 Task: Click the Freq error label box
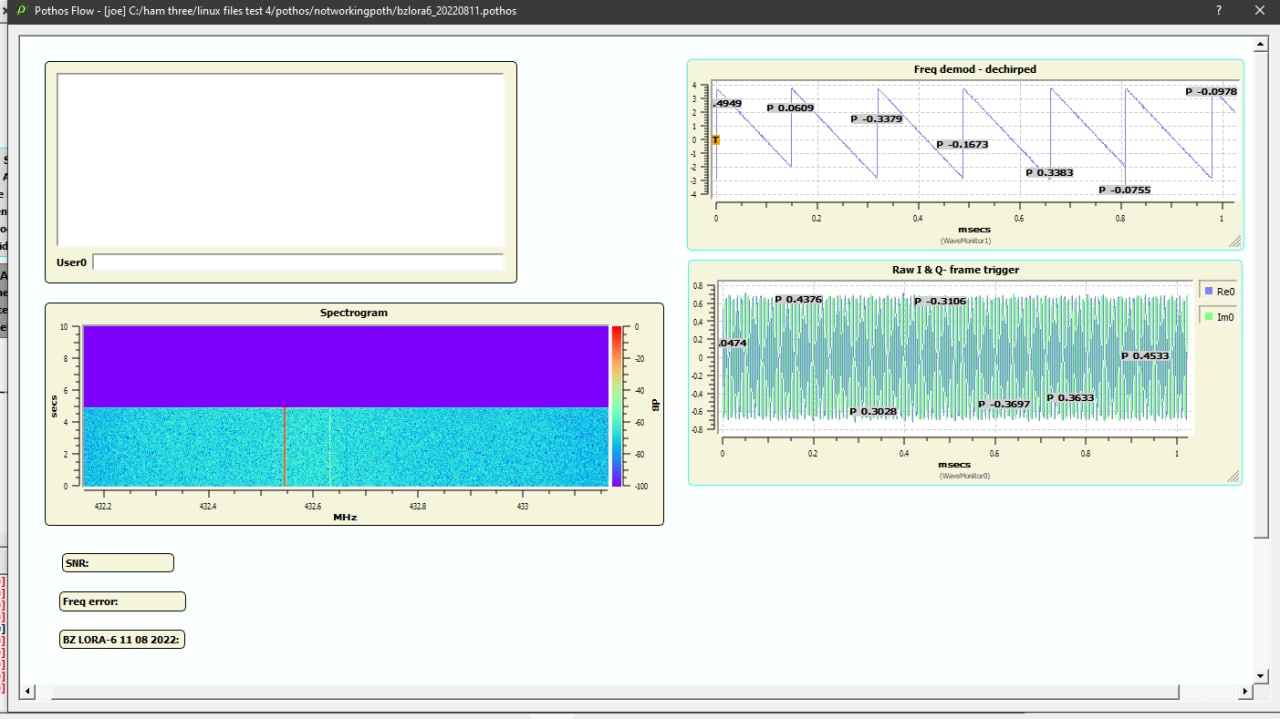click(123, 601)
